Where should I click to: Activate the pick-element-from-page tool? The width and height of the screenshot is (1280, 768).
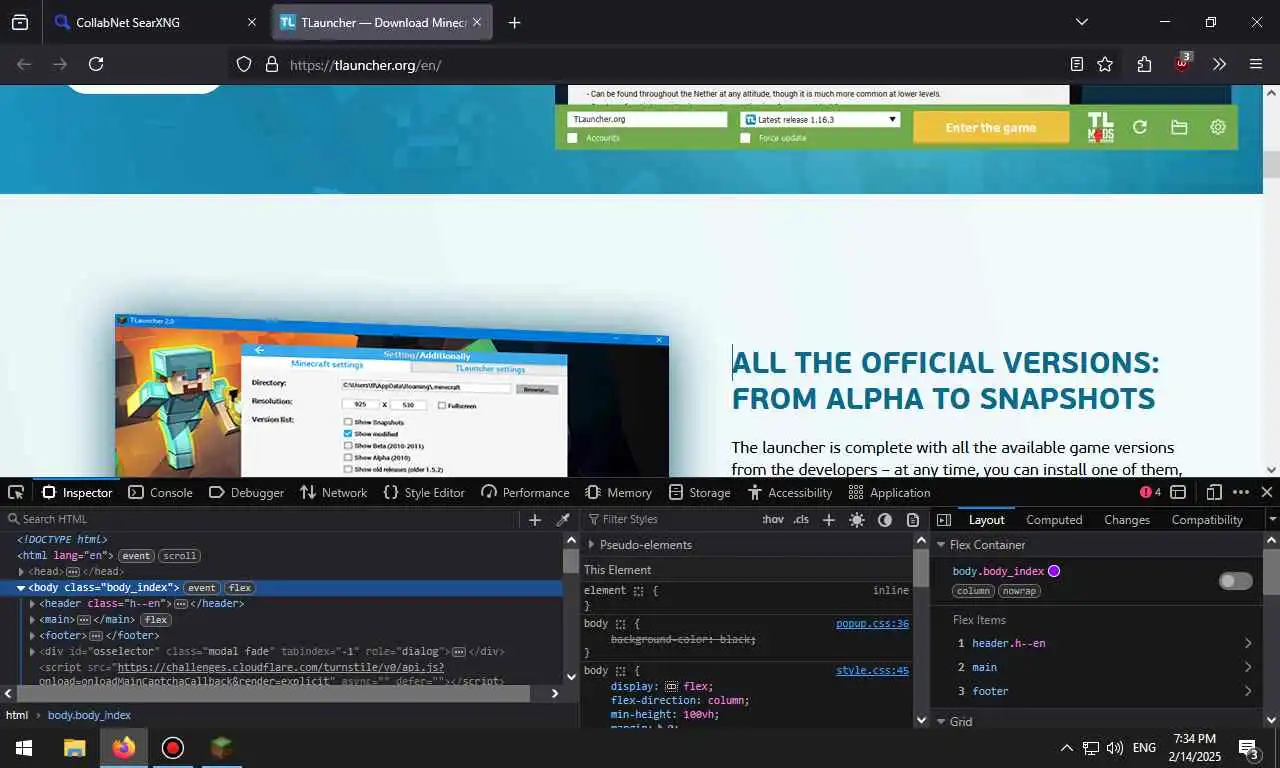pos(15,492)
